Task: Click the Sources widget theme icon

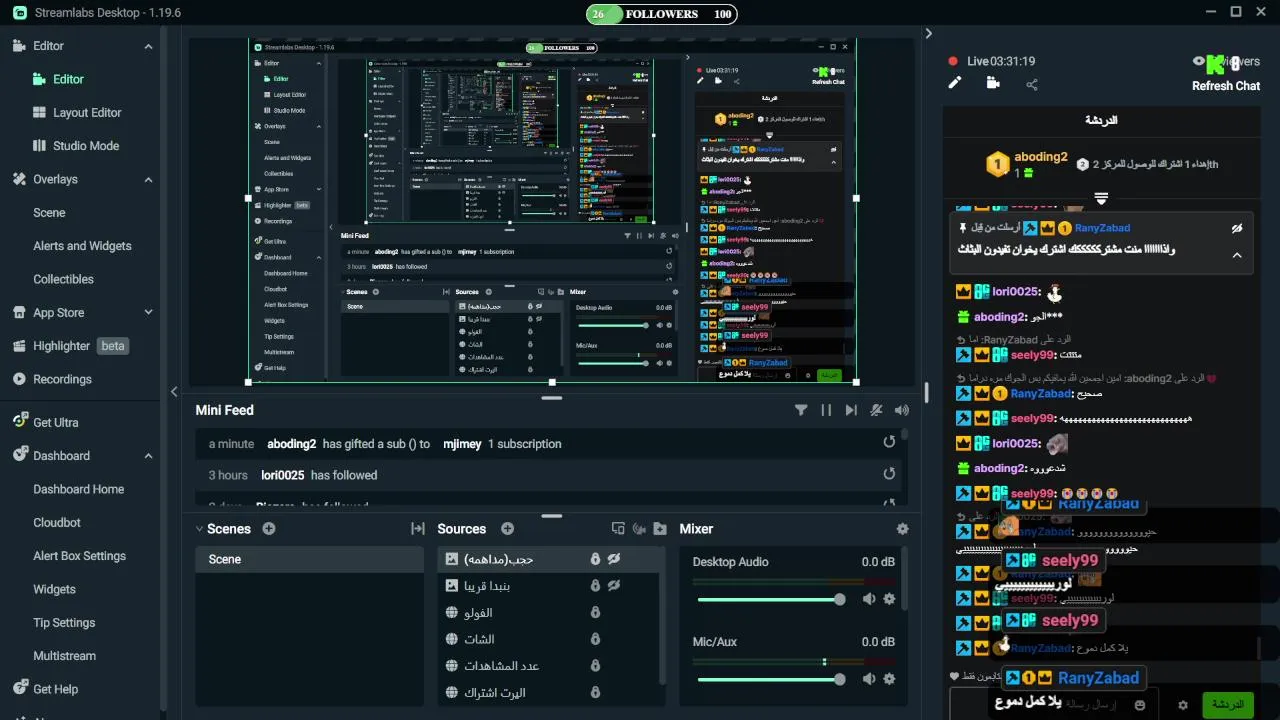Action: (618, 529)
